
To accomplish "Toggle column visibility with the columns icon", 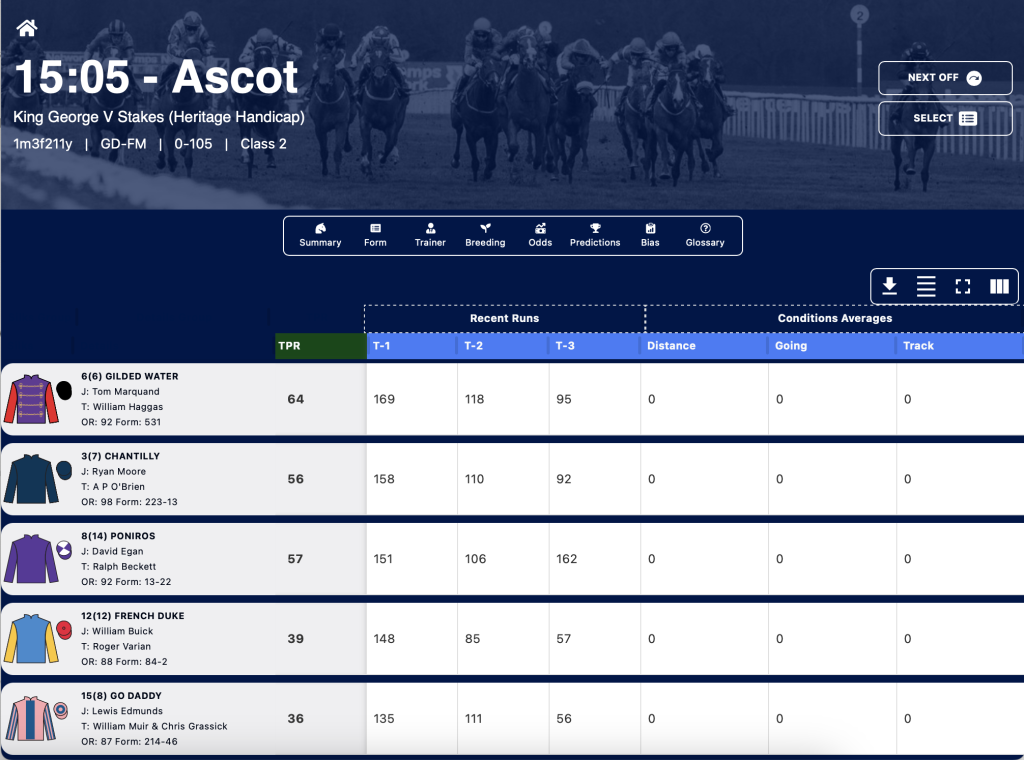I will tap(999, 286).
